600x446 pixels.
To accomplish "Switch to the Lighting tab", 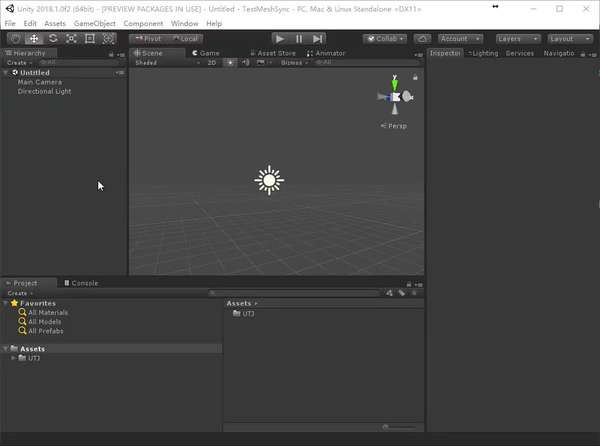I will tap(484, 53).
